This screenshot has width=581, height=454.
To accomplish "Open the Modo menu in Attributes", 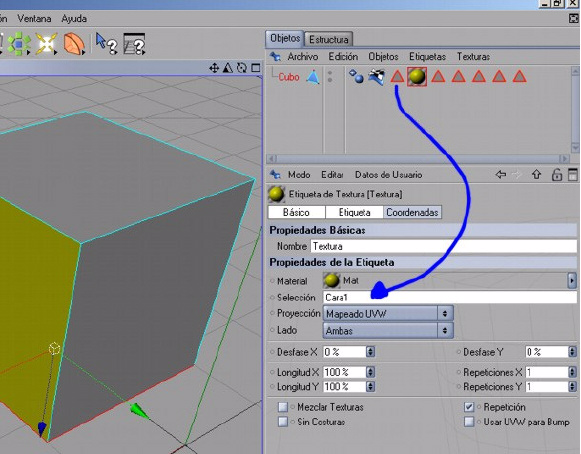I will click(299, 174).
